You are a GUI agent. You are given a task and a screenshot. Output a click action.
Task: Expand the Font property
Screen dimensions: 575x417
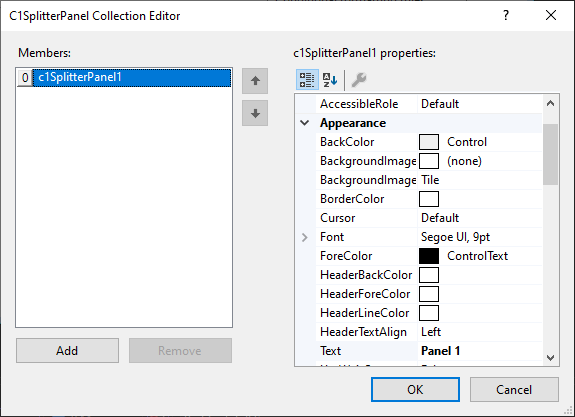pyautogui.click(x=305, y=237)
